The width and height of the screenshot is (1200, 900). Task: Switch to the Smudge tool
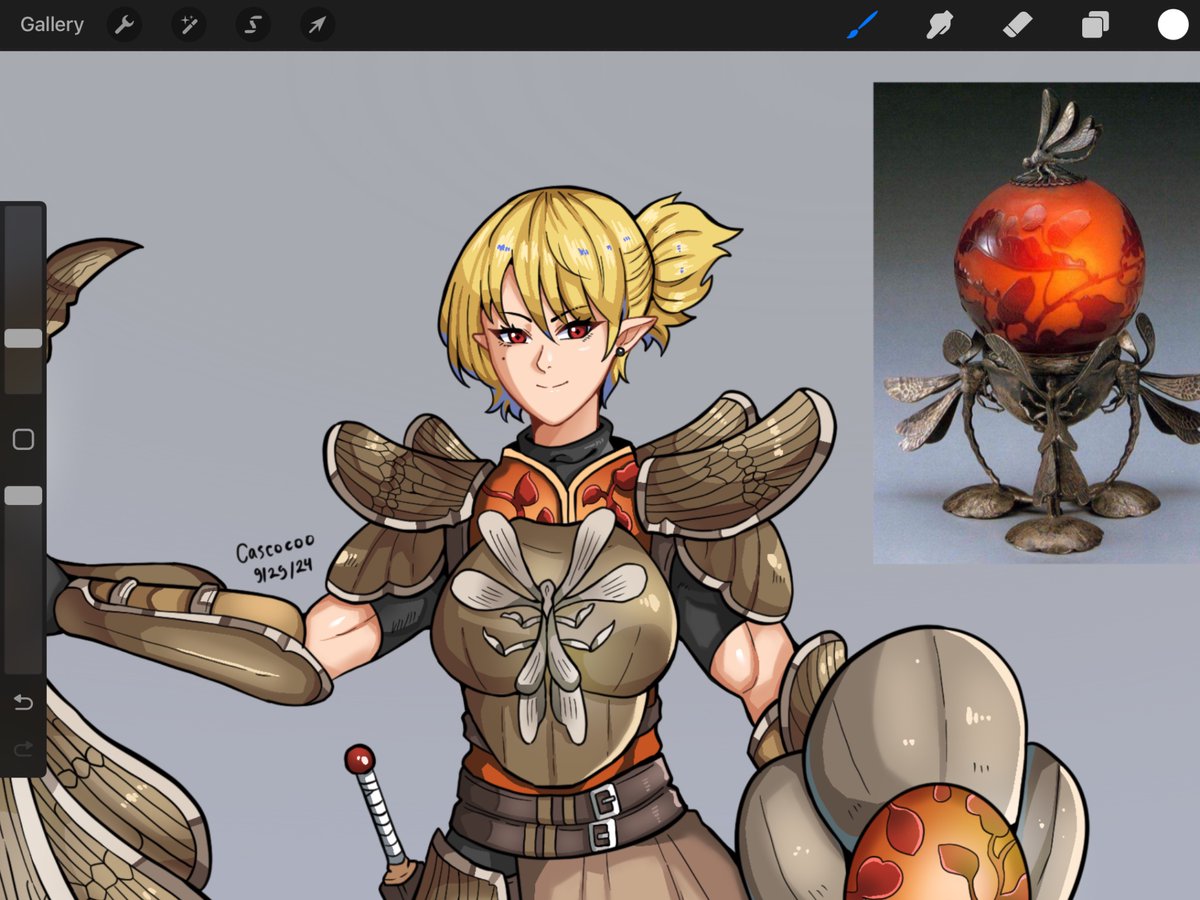click(940, 24)
